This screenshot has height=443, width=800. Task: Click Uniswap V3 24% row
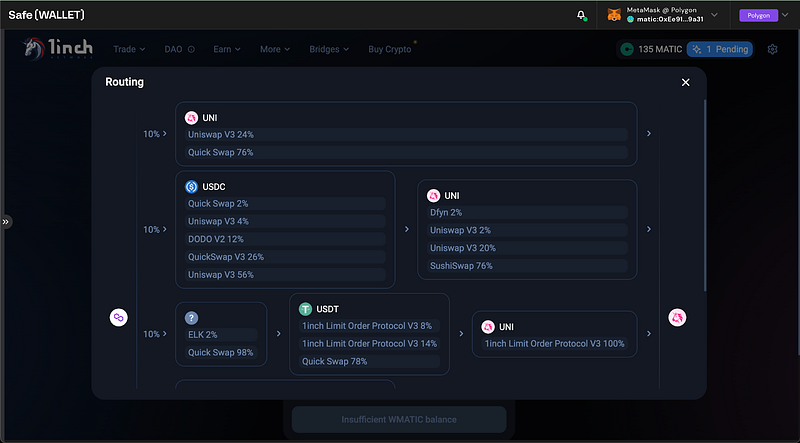(x=406, y=135)
